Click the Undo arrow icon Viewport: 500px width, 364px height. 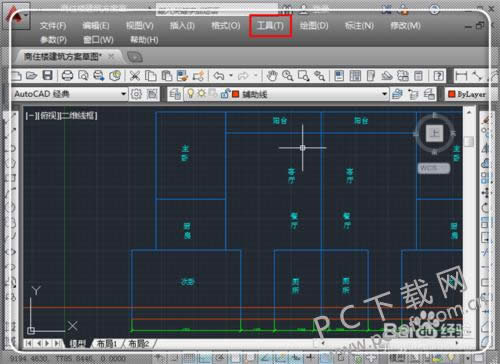[219, 76]
